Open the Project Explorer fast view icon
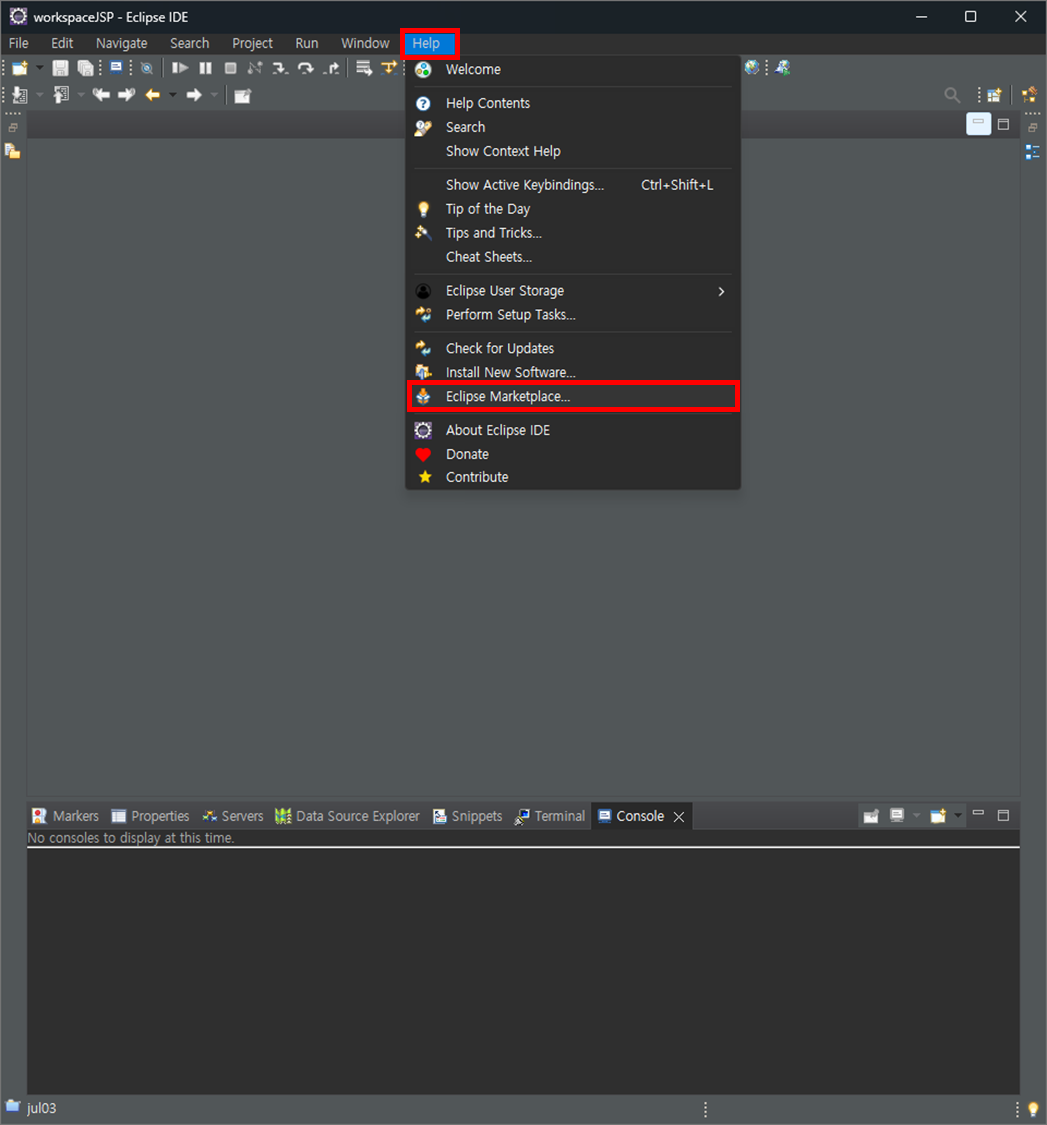 coord(12,151)
